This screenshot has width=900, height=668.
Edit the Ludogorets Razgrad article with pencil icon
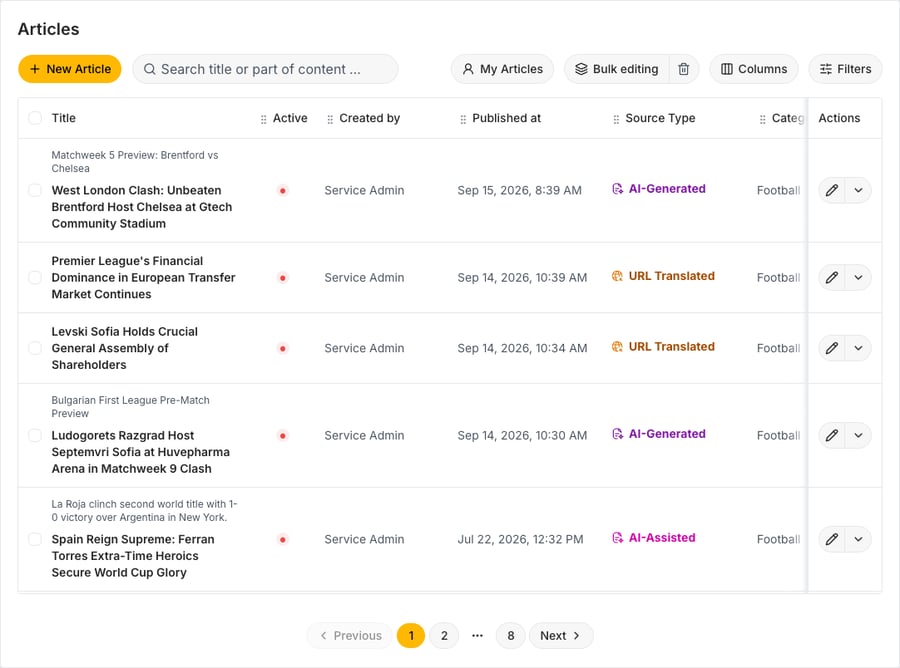[832, 436]
